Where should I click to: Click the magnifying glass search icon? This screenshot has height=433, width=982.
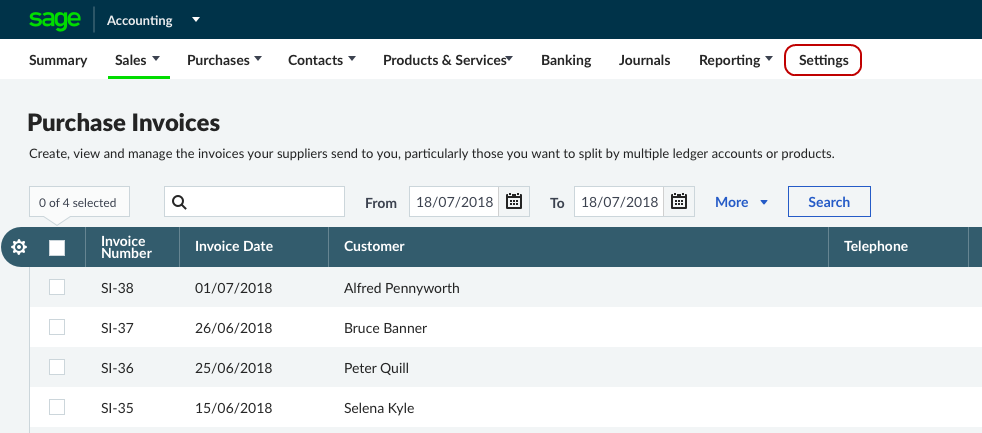click(180, 202)
